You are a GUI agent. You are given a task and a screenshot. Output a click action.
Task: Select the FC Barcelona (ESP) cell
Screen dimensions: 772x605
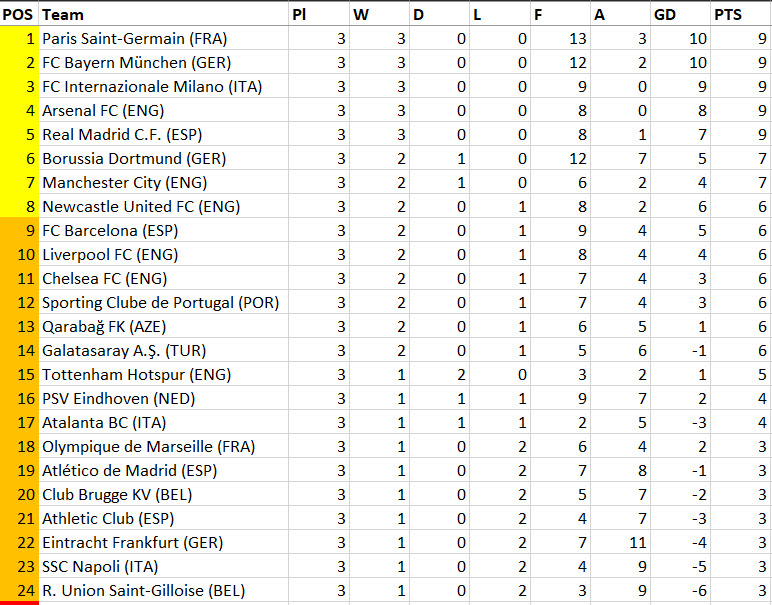tap(163, 230)
